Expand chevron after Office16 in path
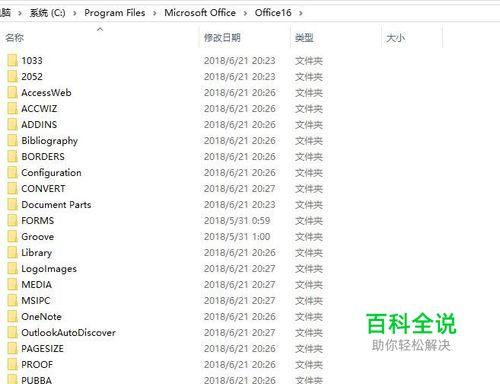This screenshot has width=500, height=384. point(301,13)
